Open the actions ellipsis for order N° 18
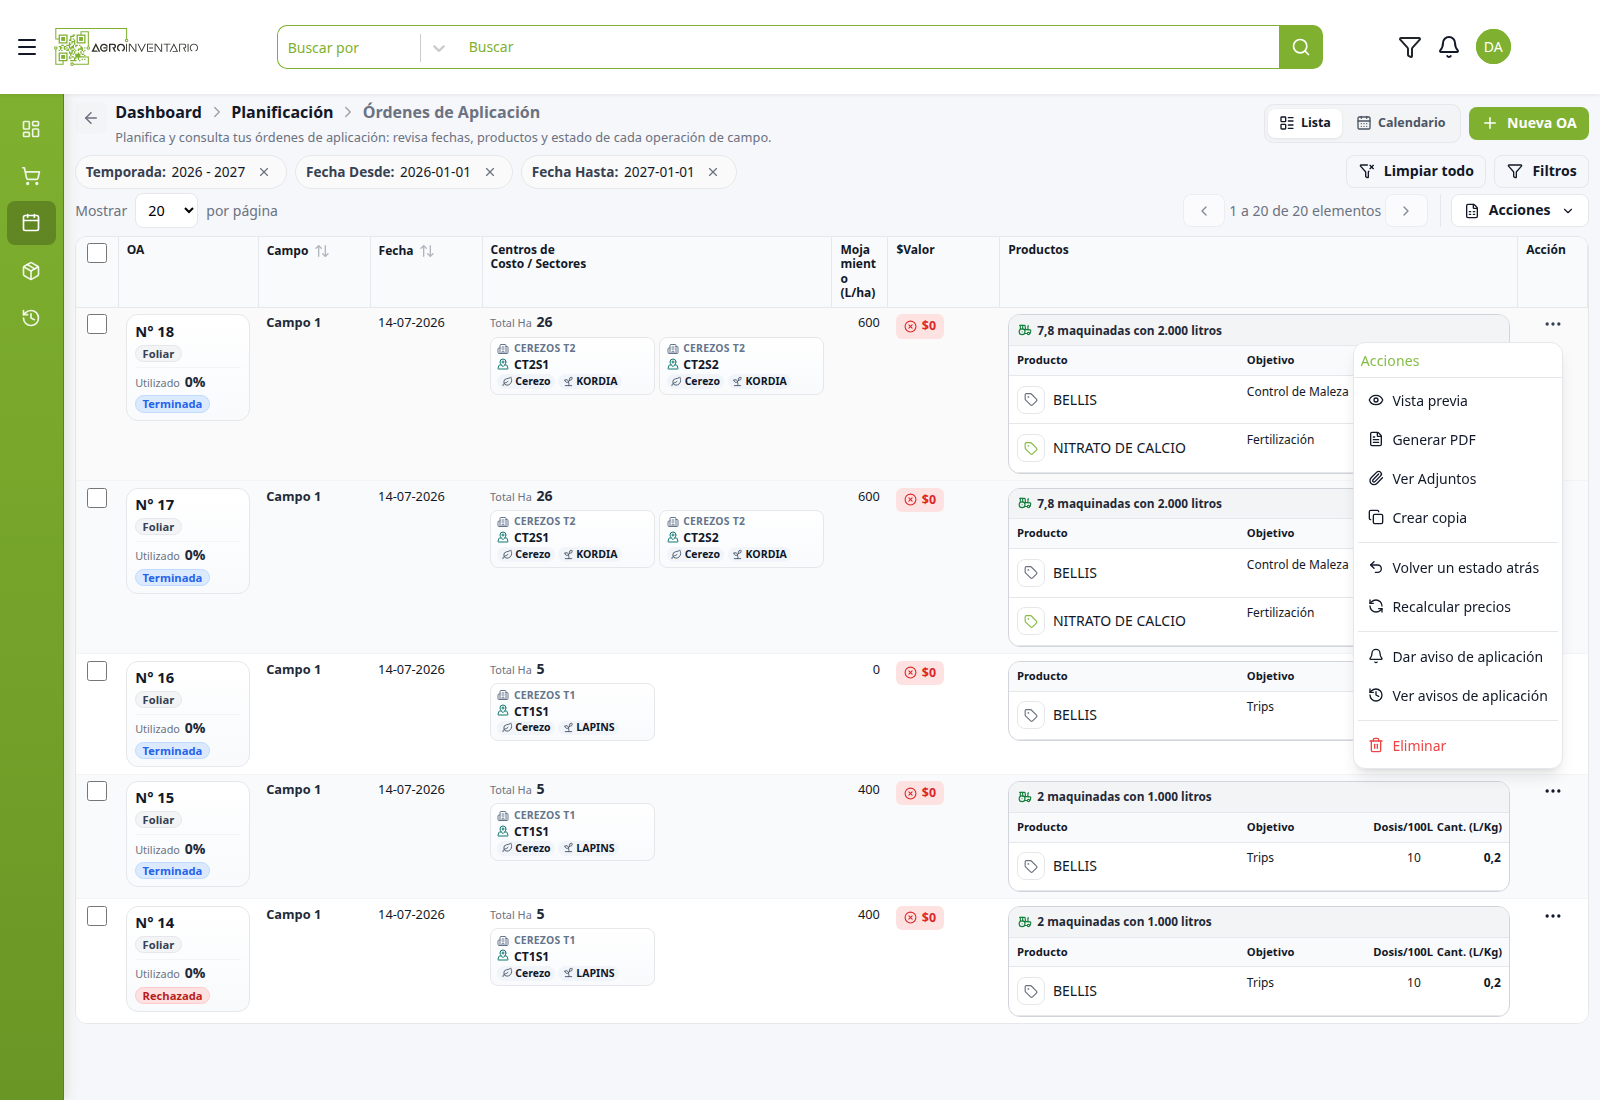The width and height of the screenshot is (1600, 1100). (1552, 324)
